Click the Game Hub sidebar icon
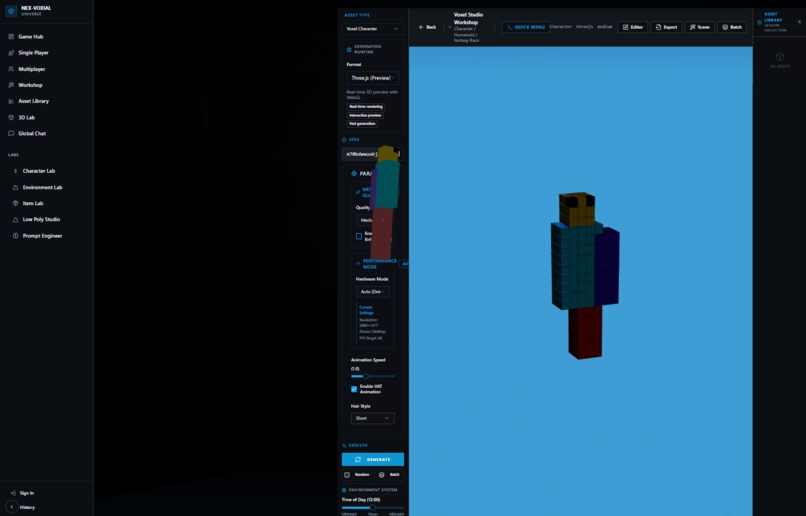This screenshot has height=516, width=806. (11, 36)
